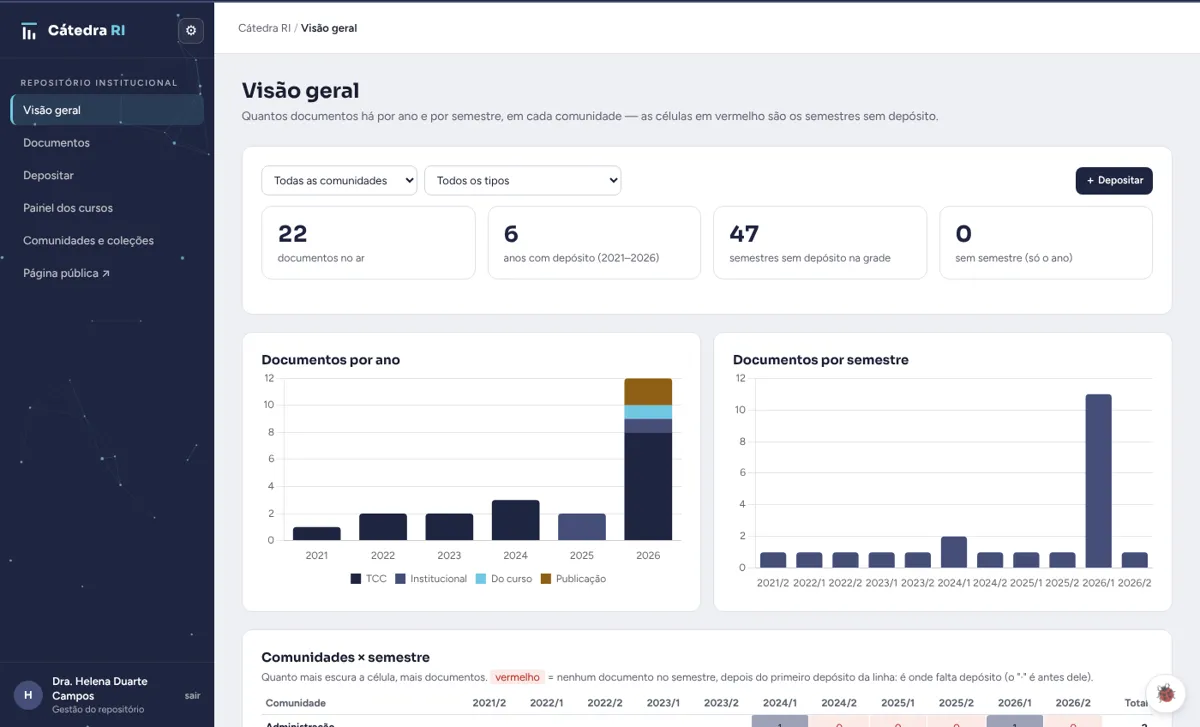Click the 2024/1 bar in the semester chart

[x=954, y=552]
